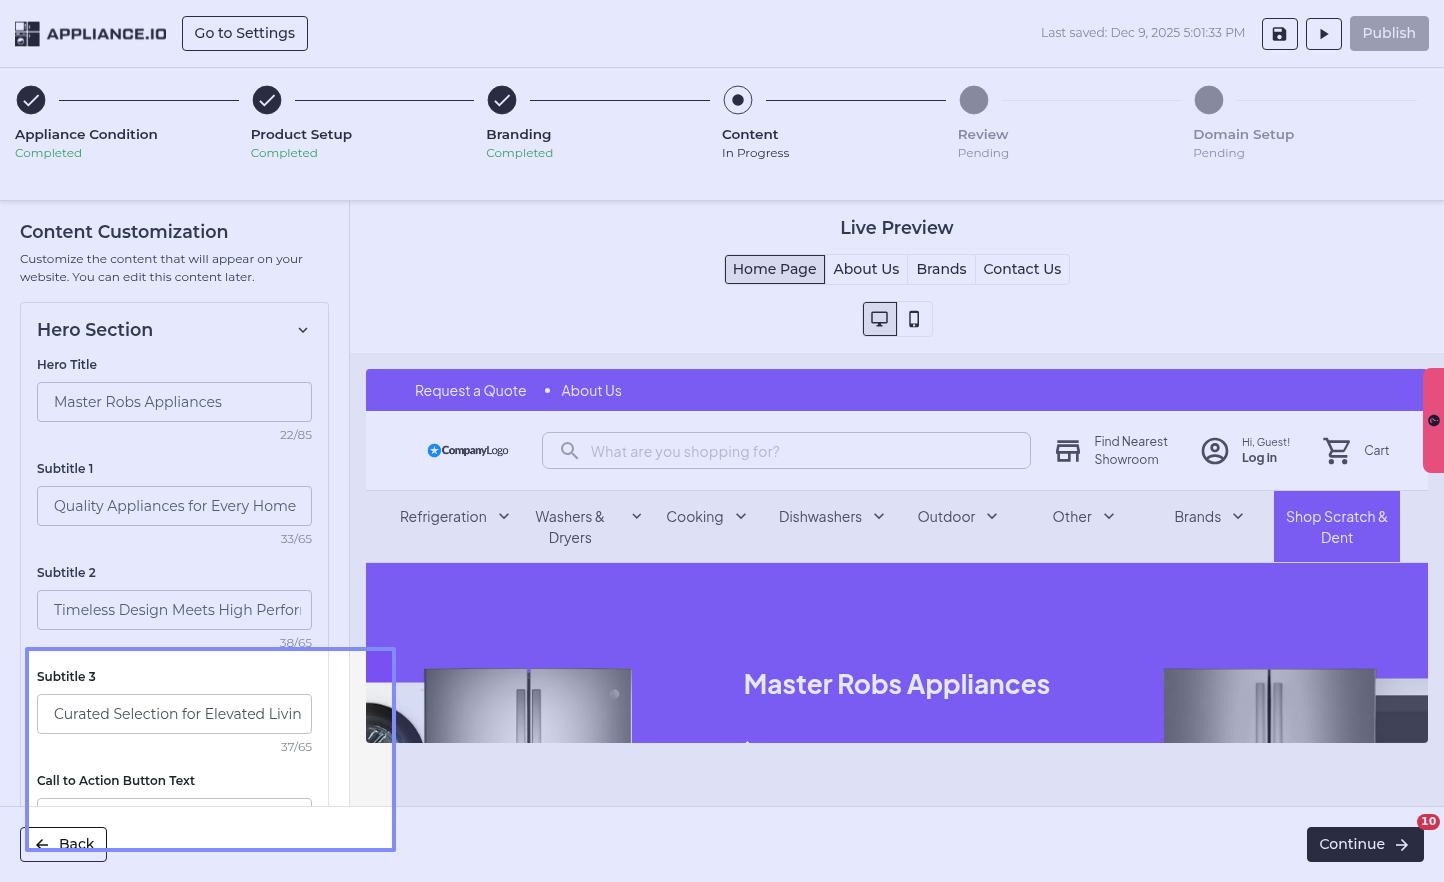This screenshot has width=1444, height=882.
Task: Switch to Contact Us preview tab
Action: point(1021,269)
